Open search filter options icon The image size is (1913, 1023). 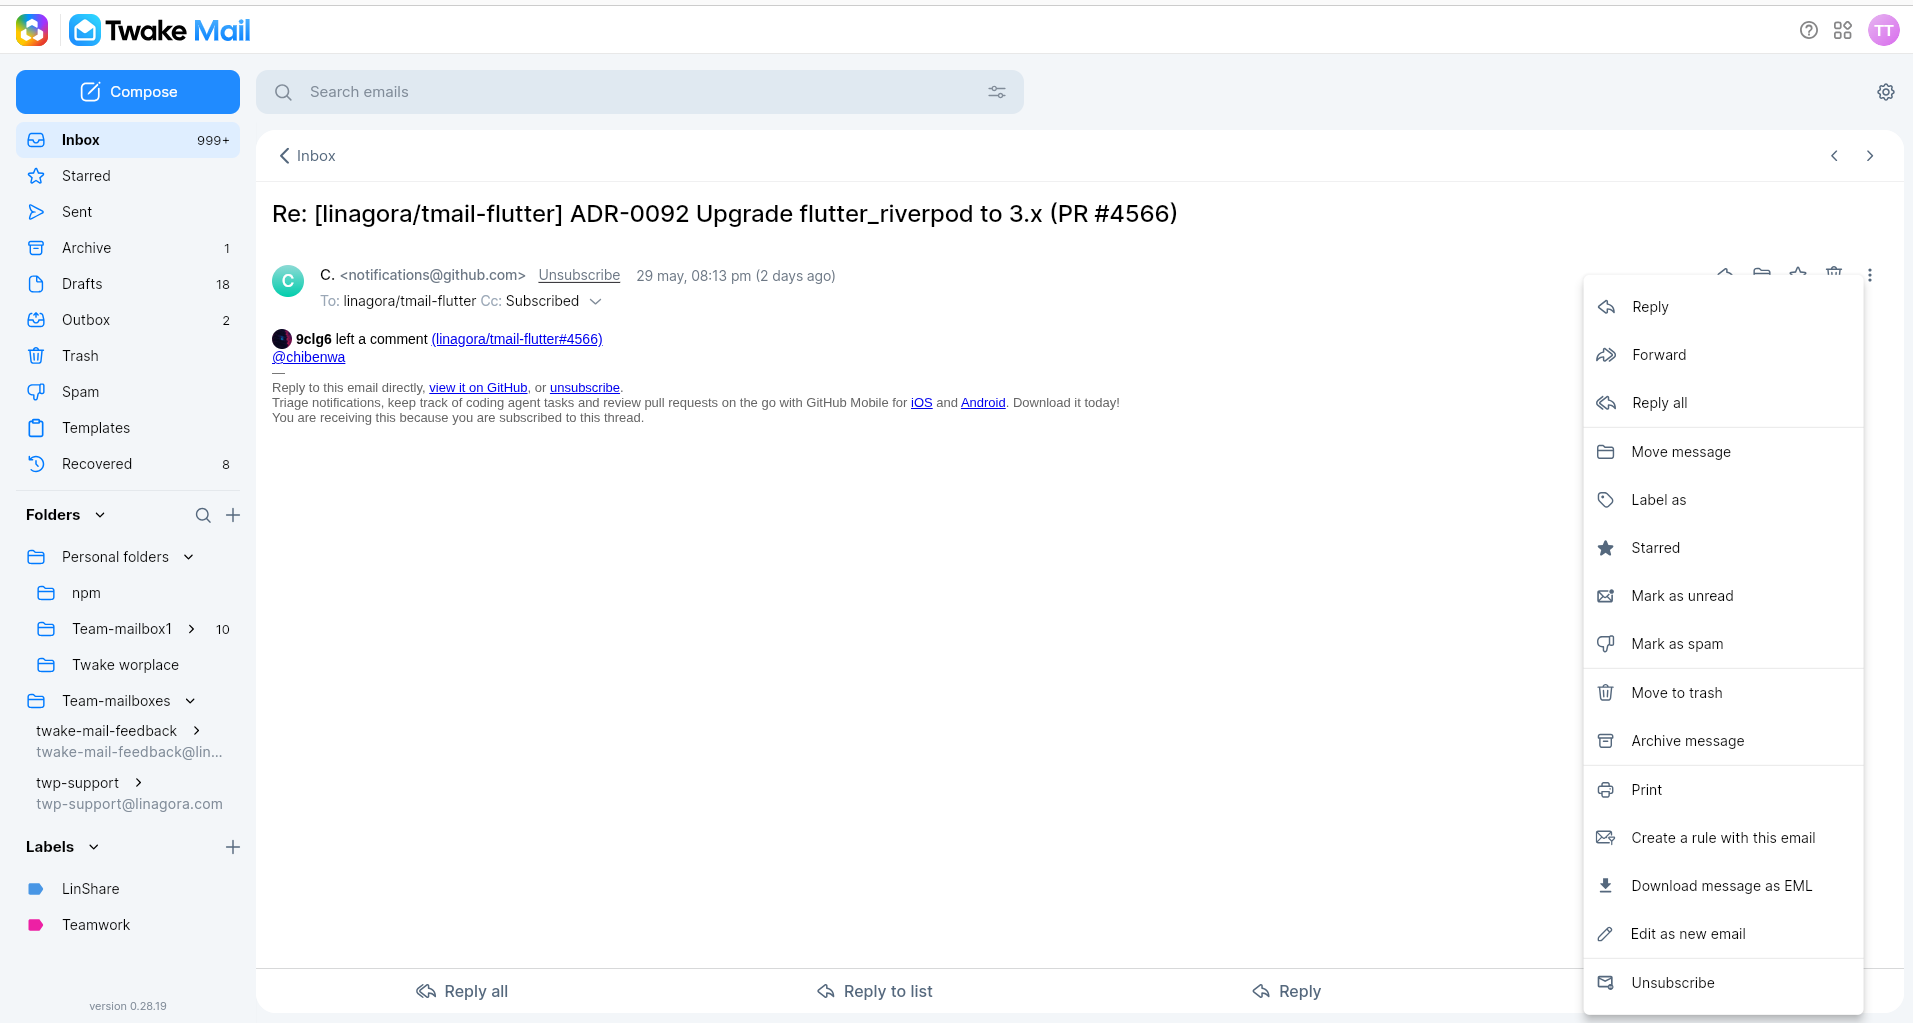(997, 92)
